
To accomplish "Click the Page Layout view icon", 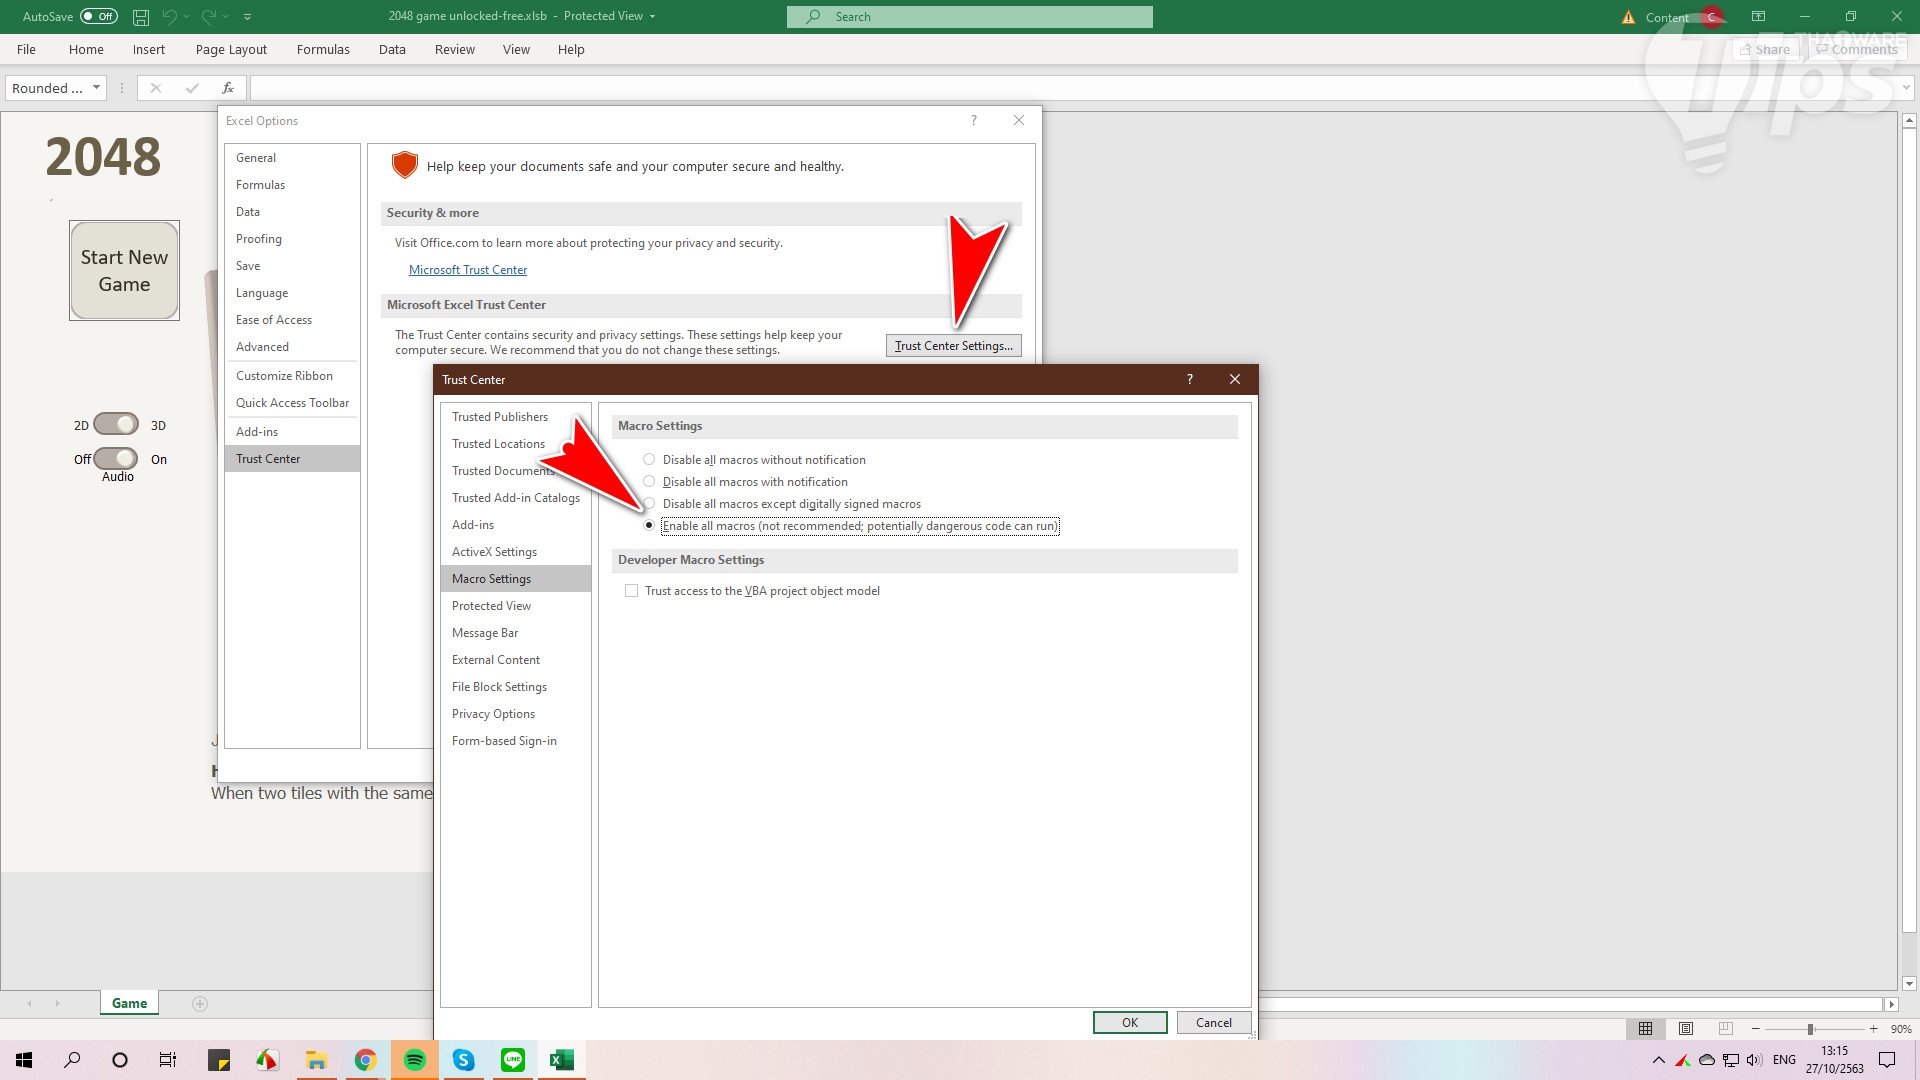I will (x=1685, y=1028).
